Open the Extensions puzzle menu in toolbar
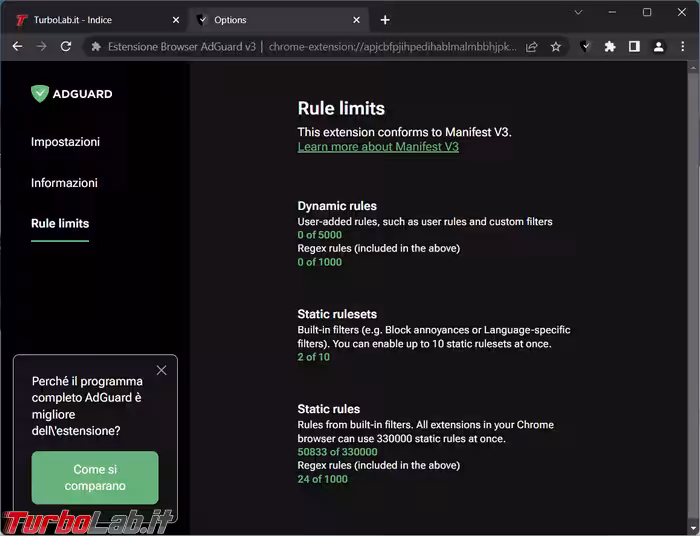700x536 pixels. click(x=610, y=46)
